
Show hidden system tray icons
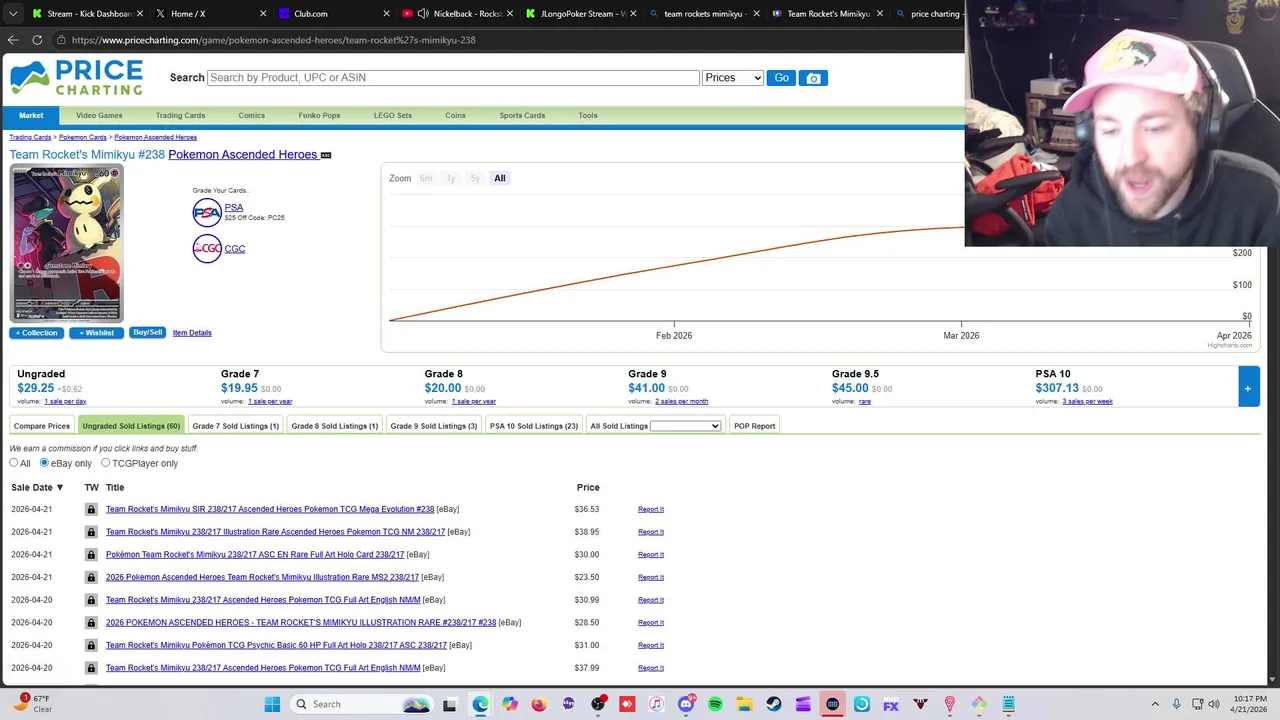click(1155, 704)
